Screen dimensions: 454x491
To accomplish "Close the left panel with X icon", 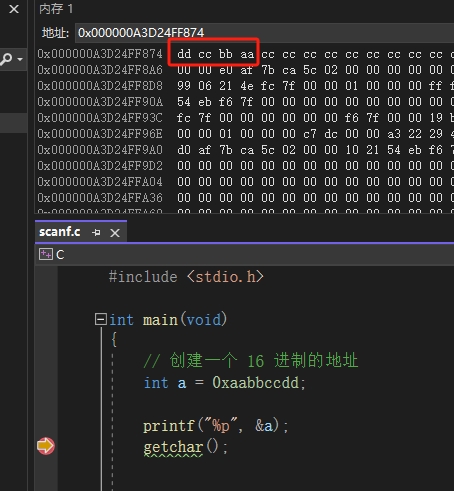I will pyautogui.click(x=14, y=9).
